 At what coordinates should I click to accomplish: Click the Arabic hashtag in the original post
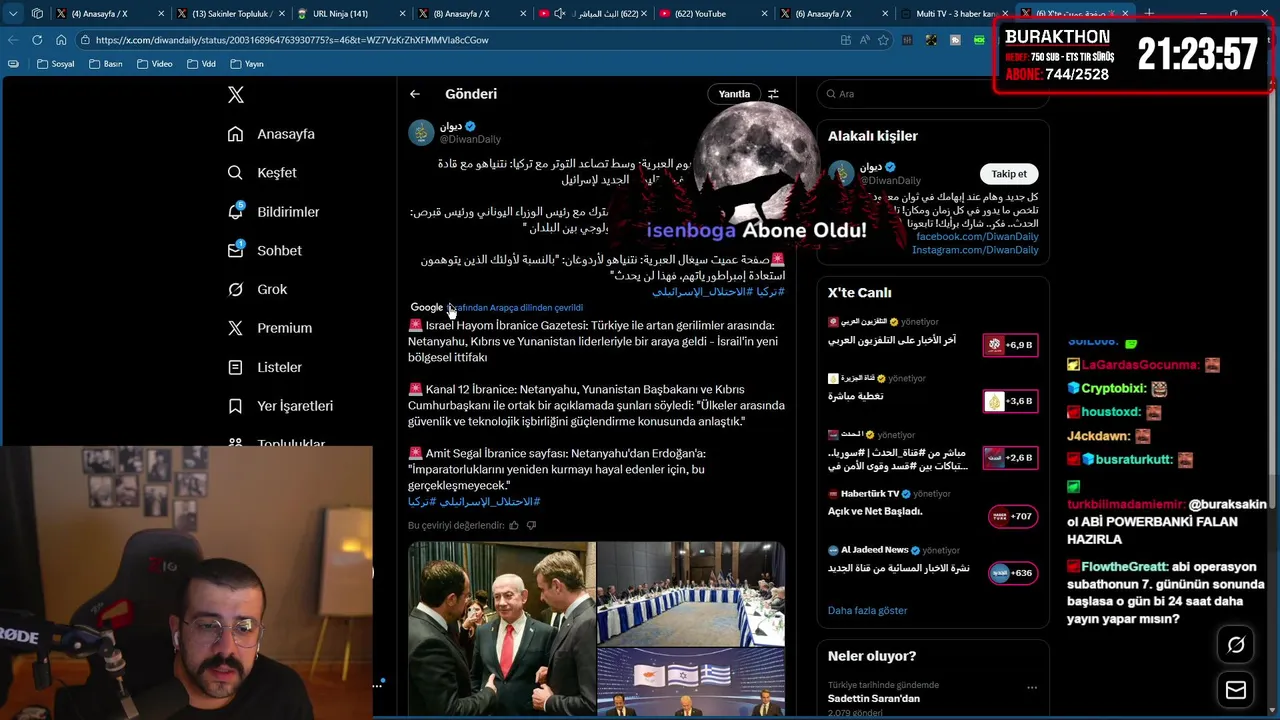pos(718,291)
